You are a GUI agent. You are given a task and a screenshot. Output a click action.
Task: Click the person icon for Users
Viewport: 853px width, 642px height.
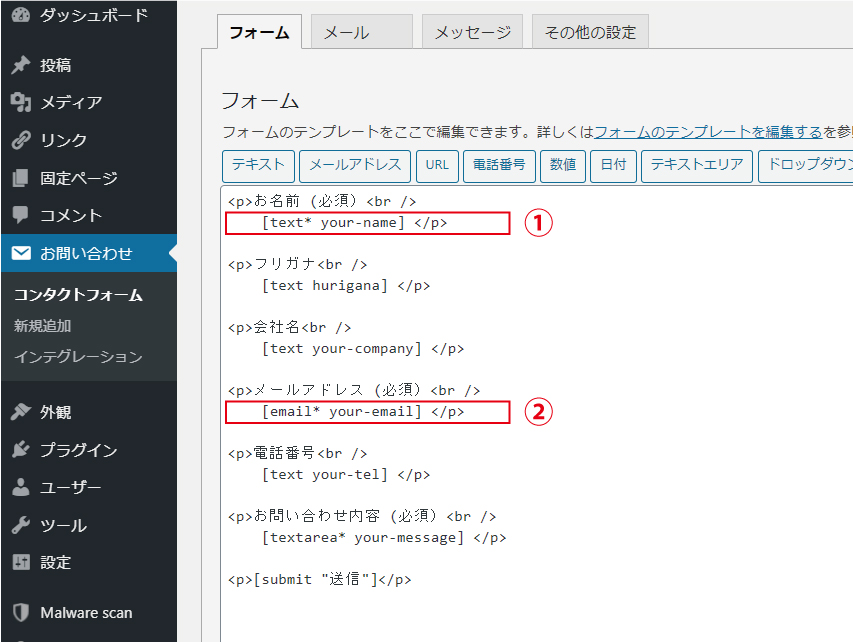click(20, 488)
